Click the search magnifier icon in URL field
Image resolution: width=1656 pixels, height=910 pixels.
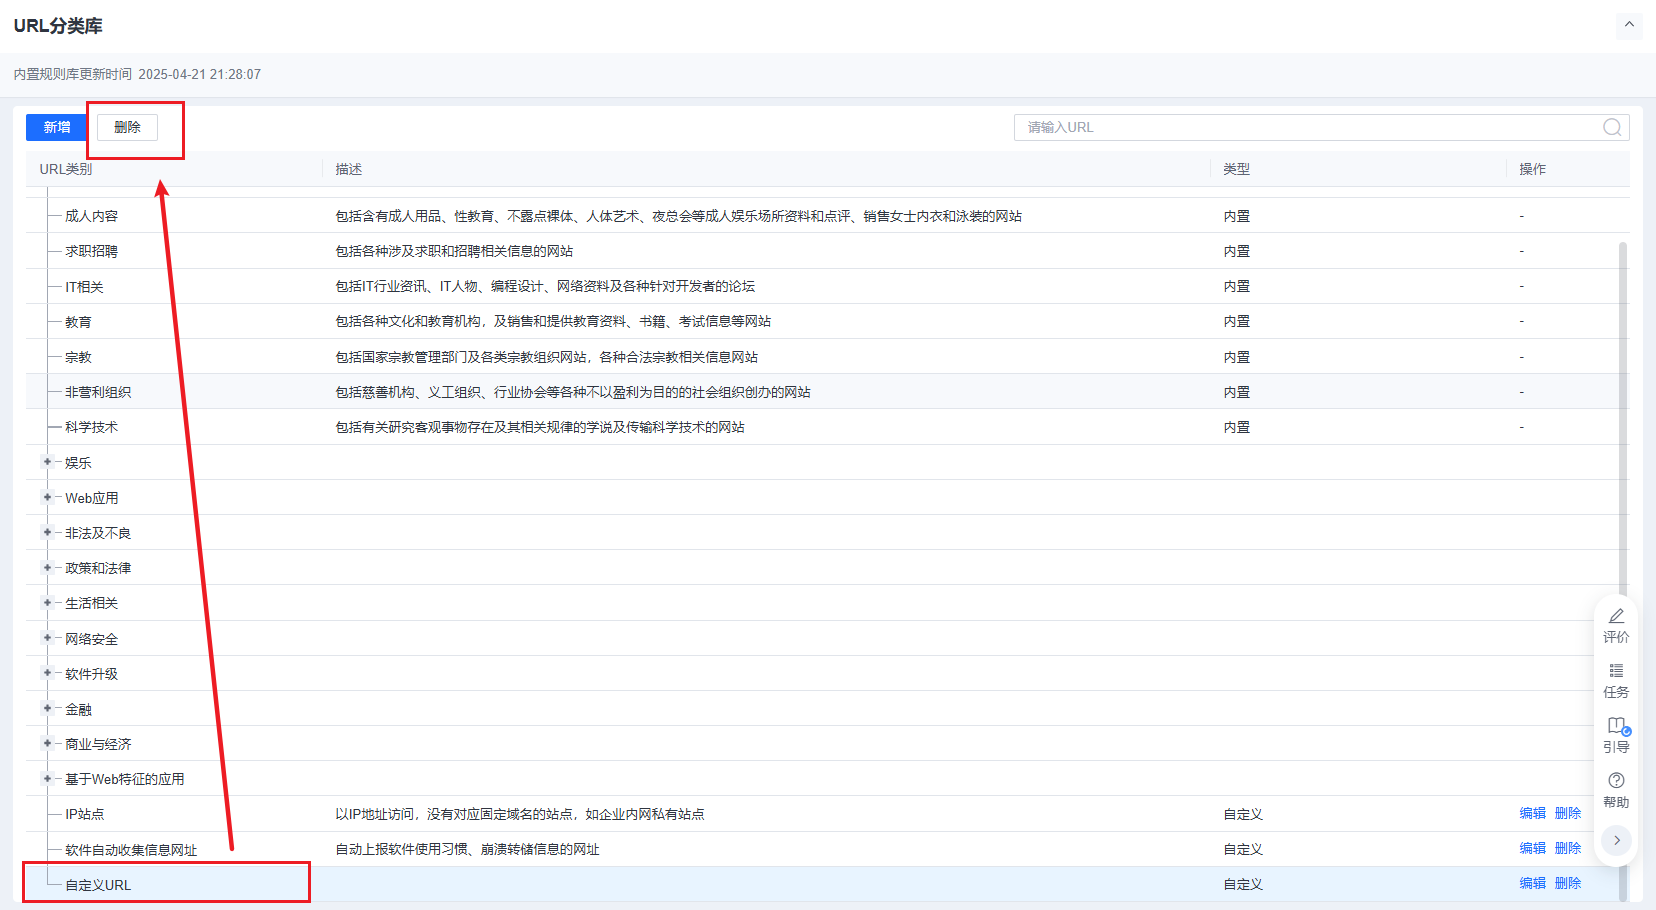pos(1611,127)
